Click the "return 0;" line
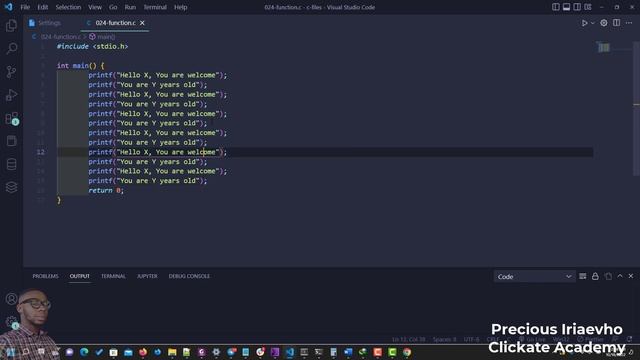 tap(106, 191)
